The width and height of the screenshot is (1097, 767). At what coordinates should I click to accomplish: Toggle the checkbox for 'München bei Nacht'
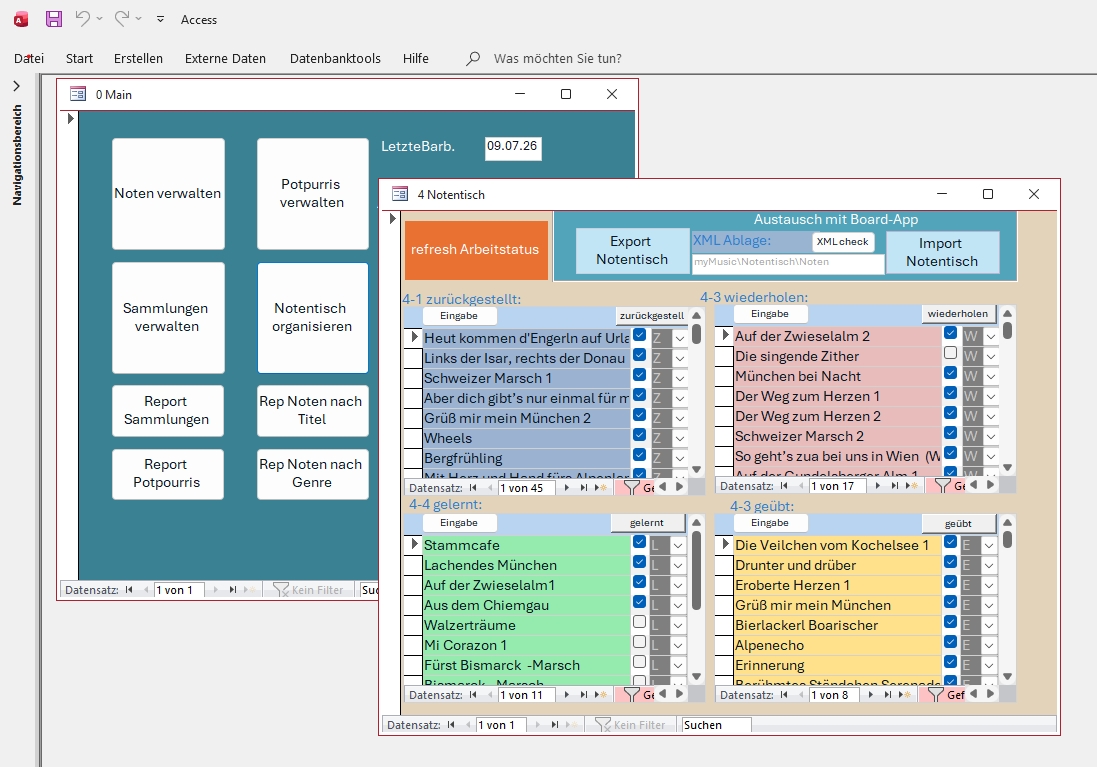click(950, 373)
